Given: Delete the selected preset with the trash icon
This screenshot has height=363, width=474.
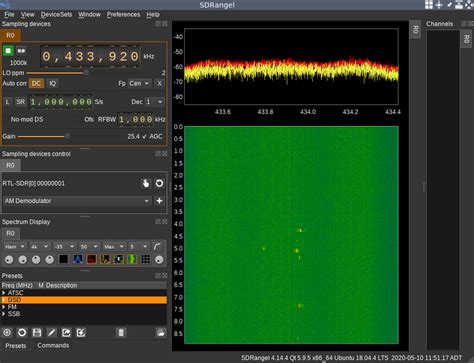Looking at the screenshot, I should [121, 332].
